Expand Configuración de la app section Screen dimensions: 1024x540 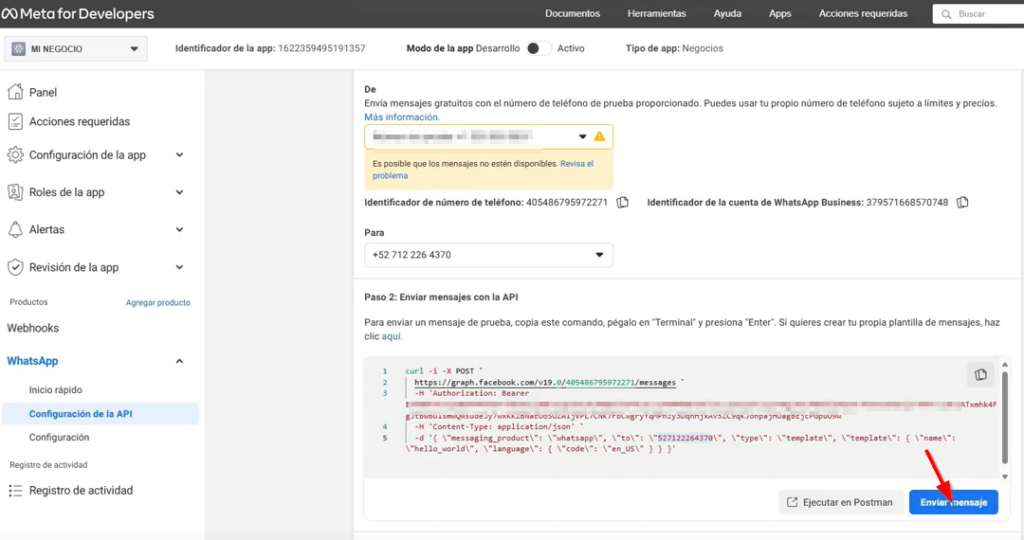(x=180, y=155)
